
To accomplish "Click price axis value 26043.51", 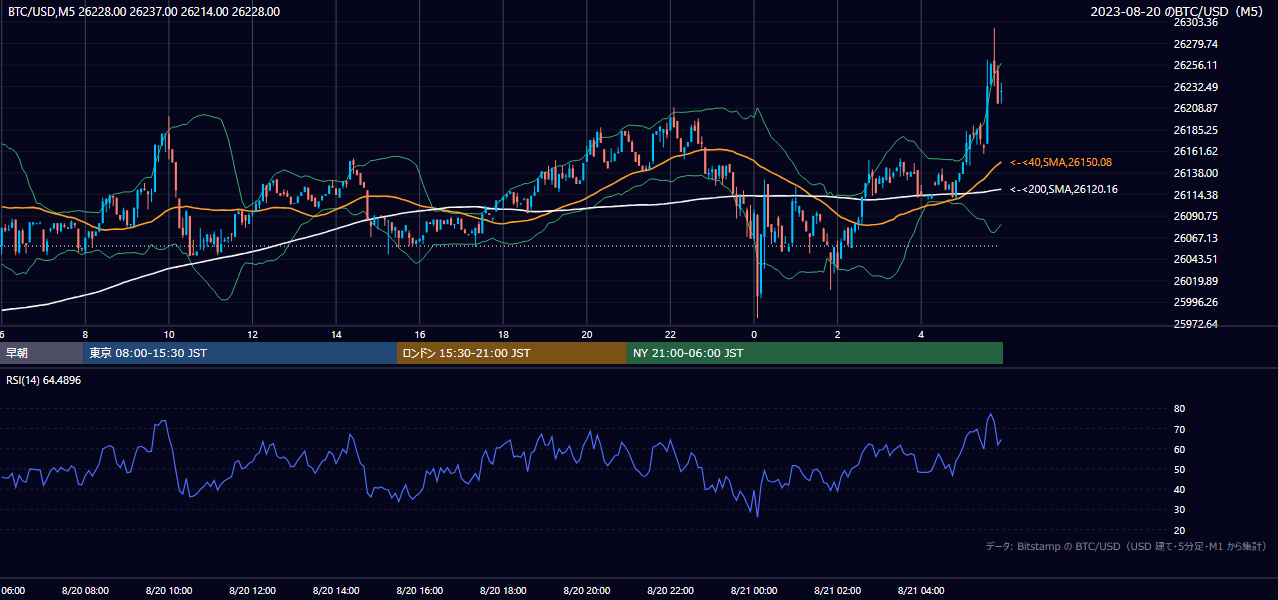I will pos(1195,259).
